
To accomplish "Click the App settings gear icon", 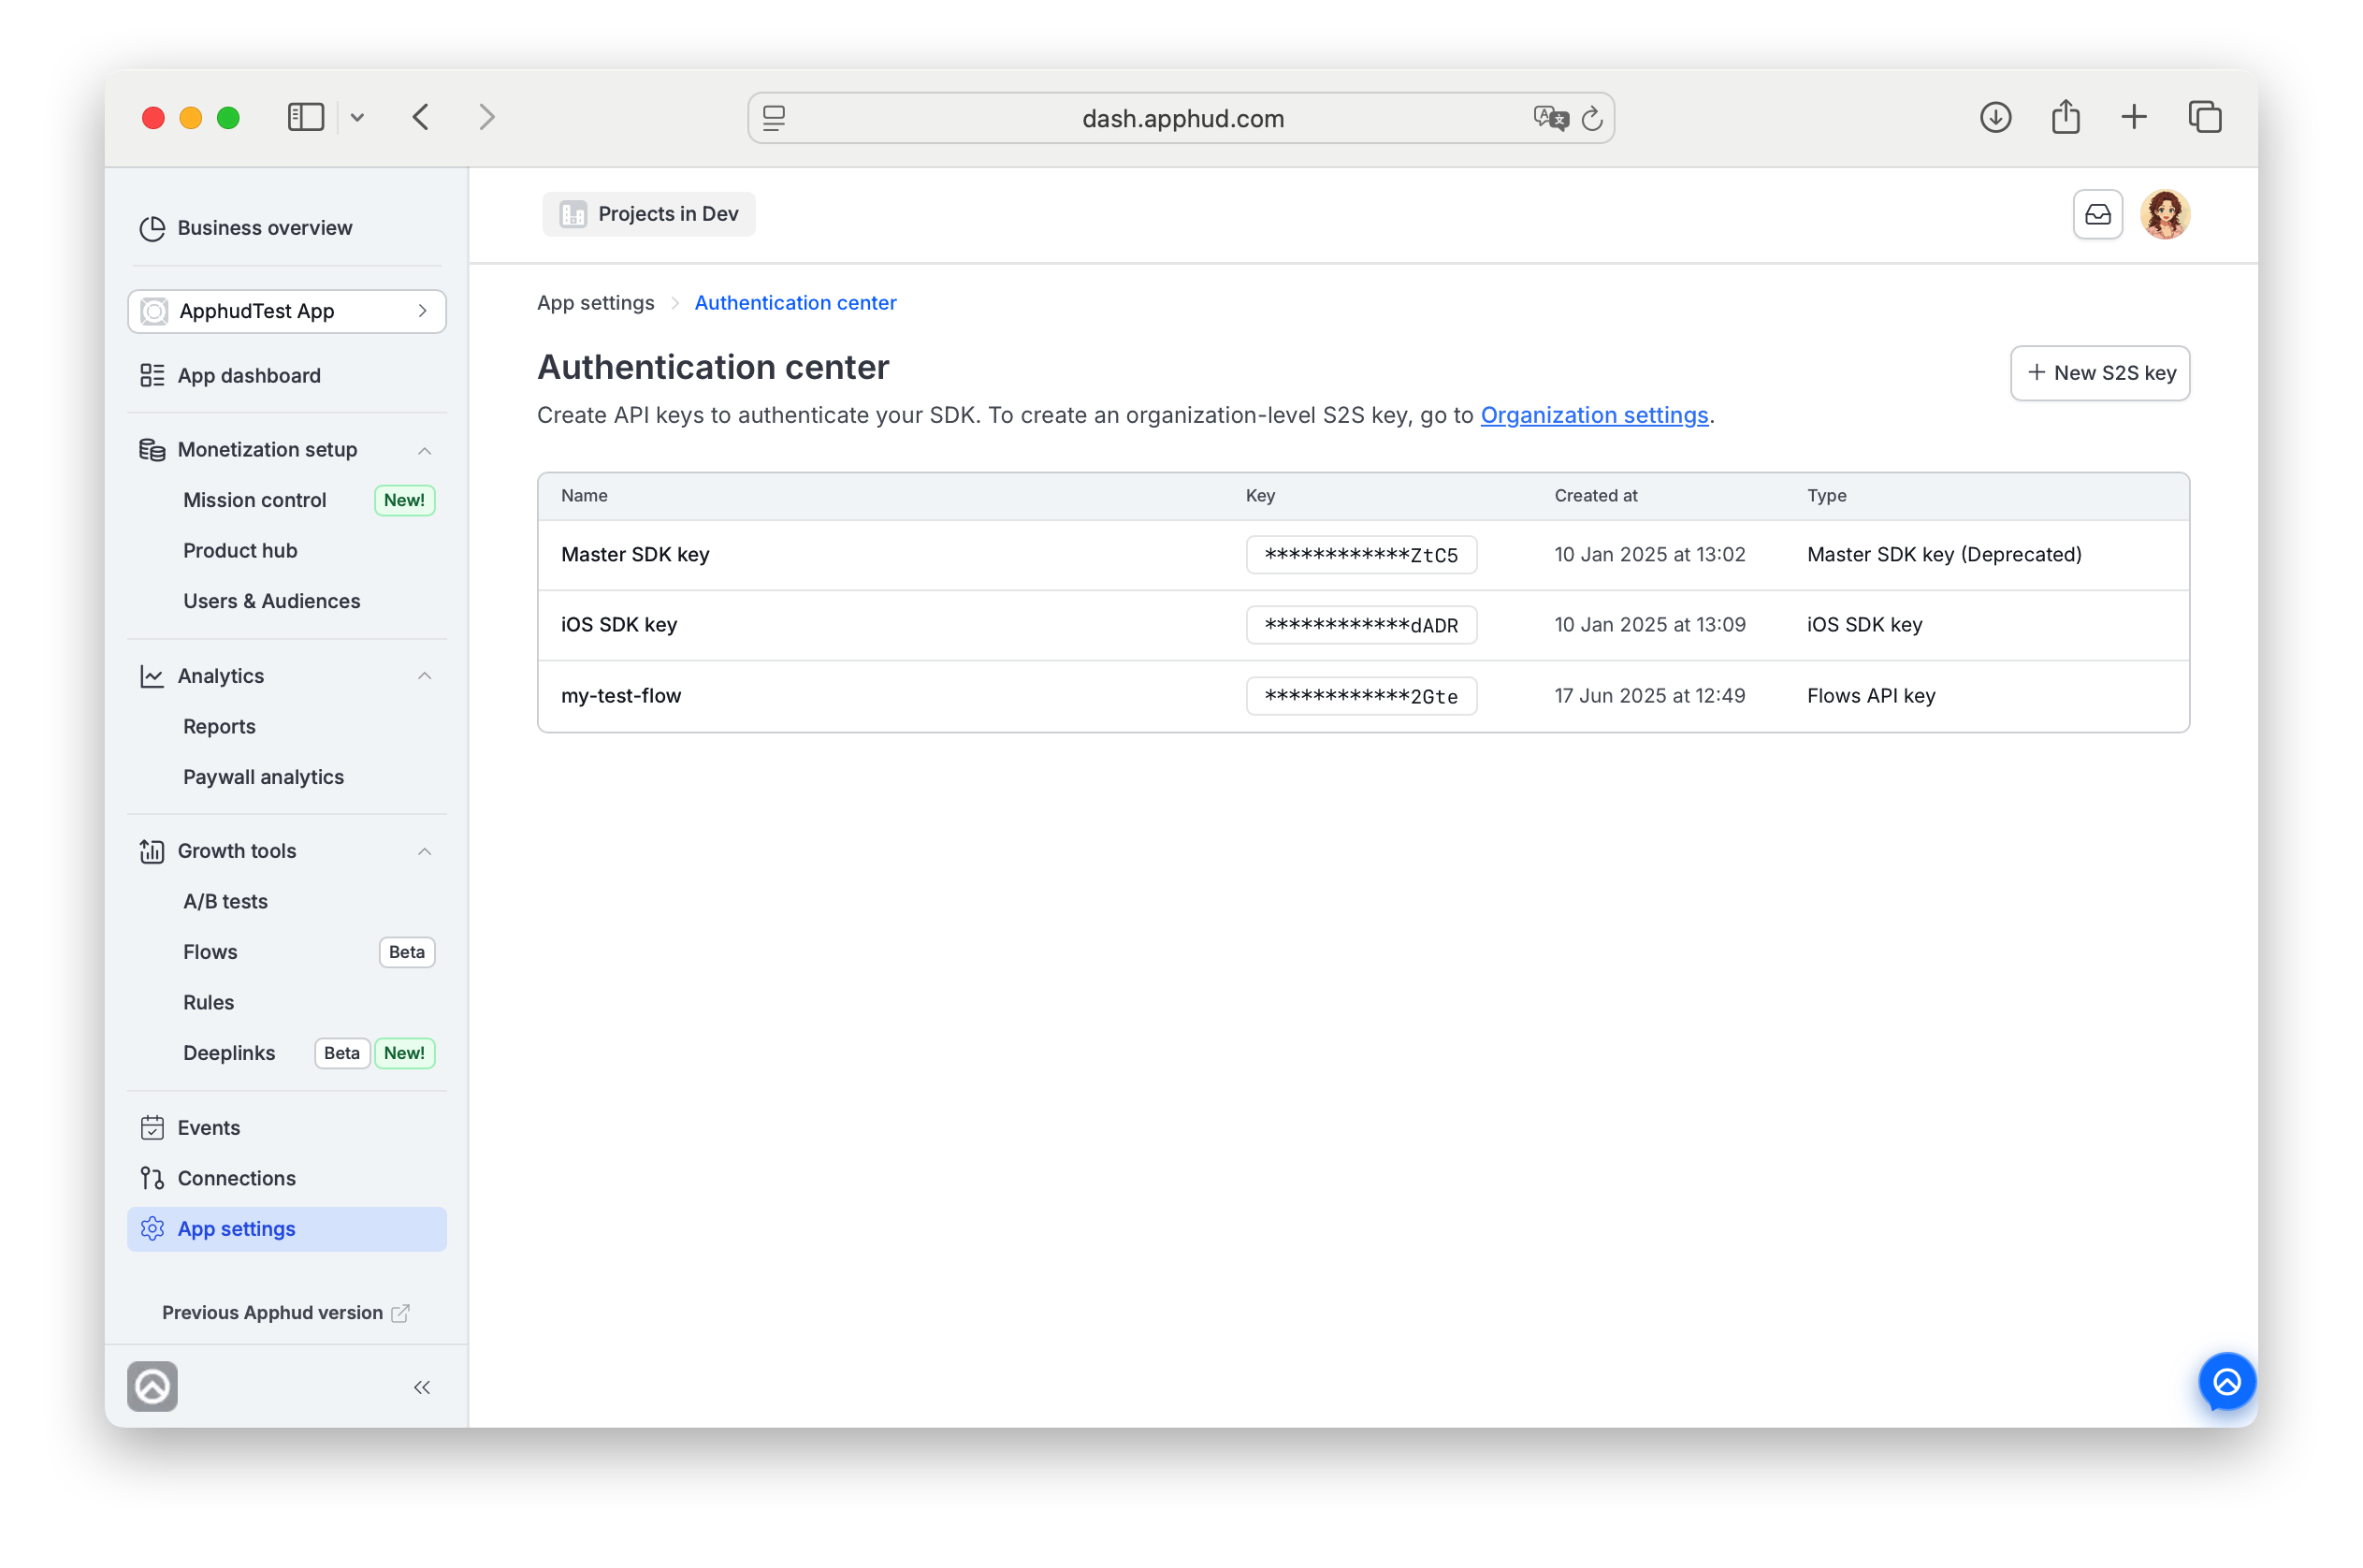I will point(152,1229).
